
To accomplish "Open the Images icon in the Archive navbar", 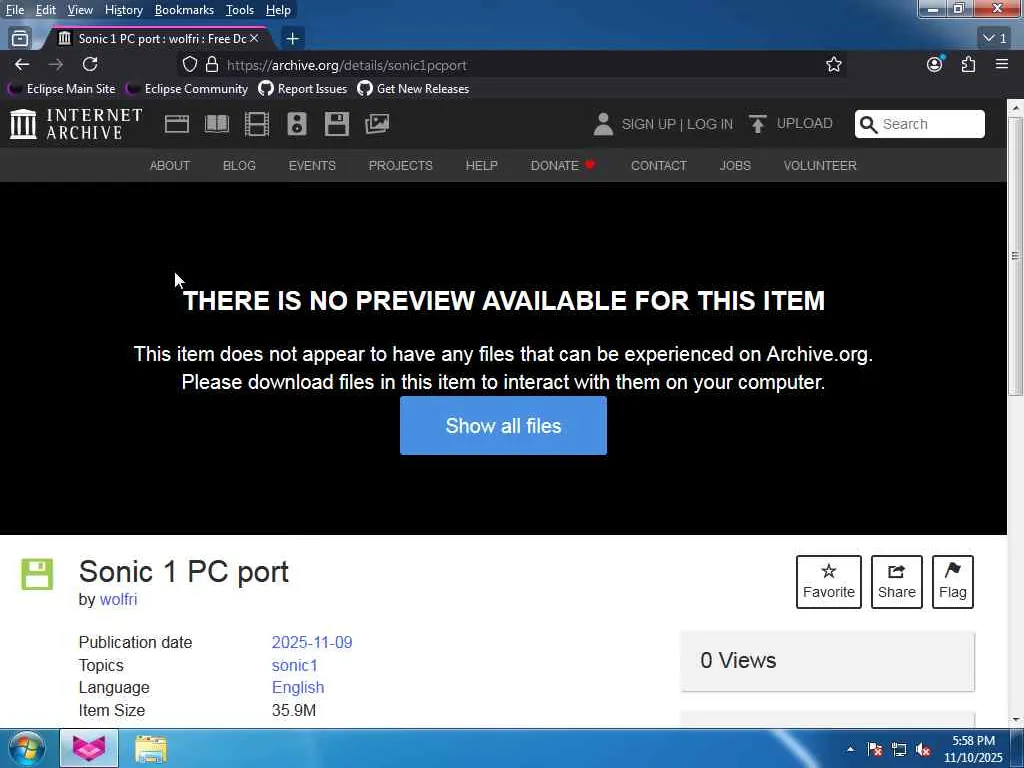I will pos(377,124).
